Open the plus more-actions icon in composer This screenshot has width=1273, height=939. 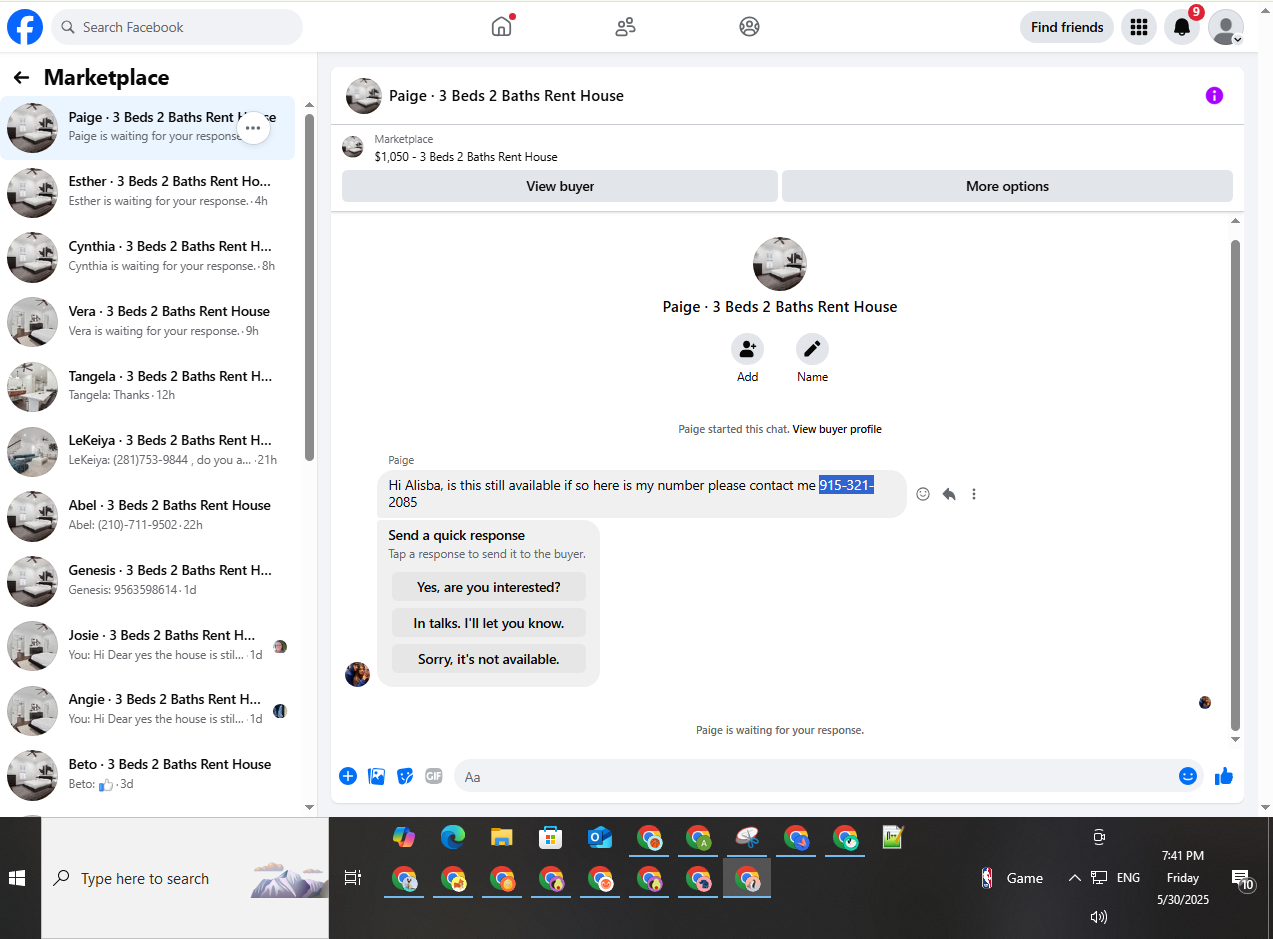tap(348, 776)
